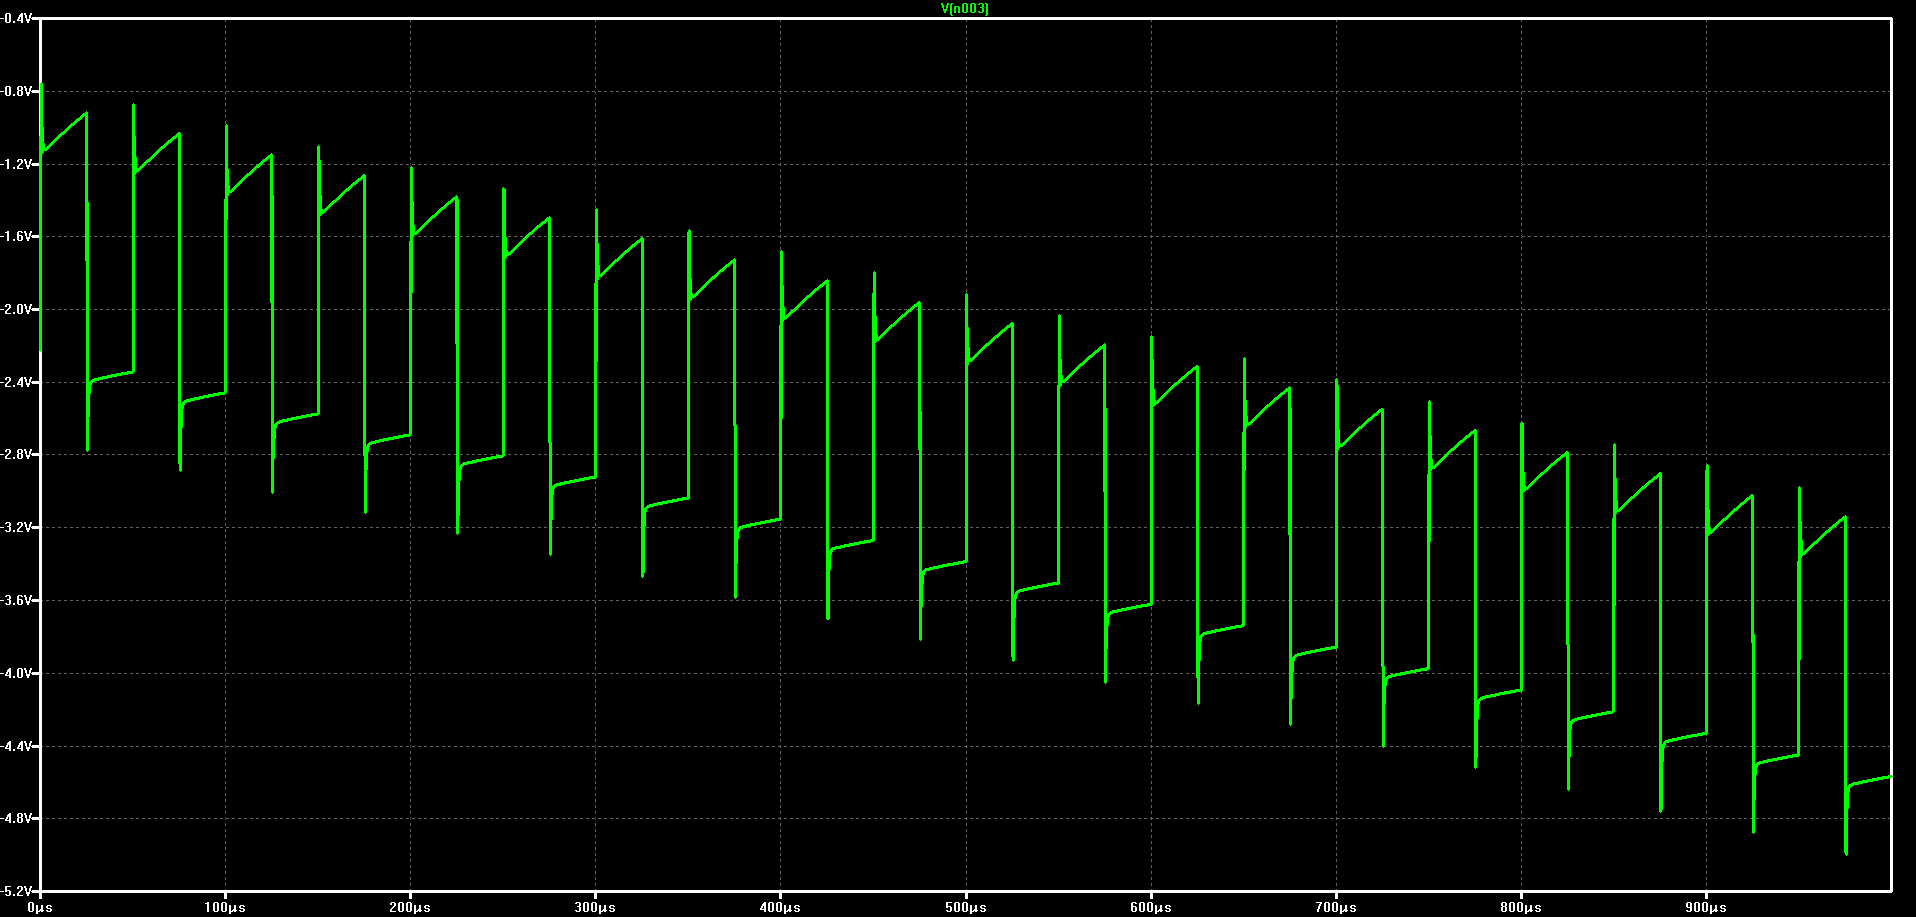The width and height of the screenshot is (1916, 917).
Task: Click the 300µs time axis label
Action: (x=595, y=908)
